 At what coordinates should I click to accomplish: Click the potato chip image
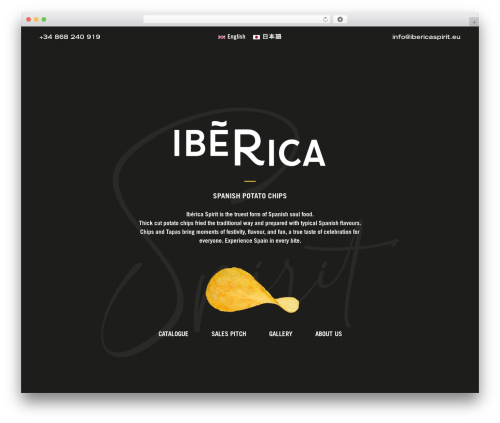252,290
